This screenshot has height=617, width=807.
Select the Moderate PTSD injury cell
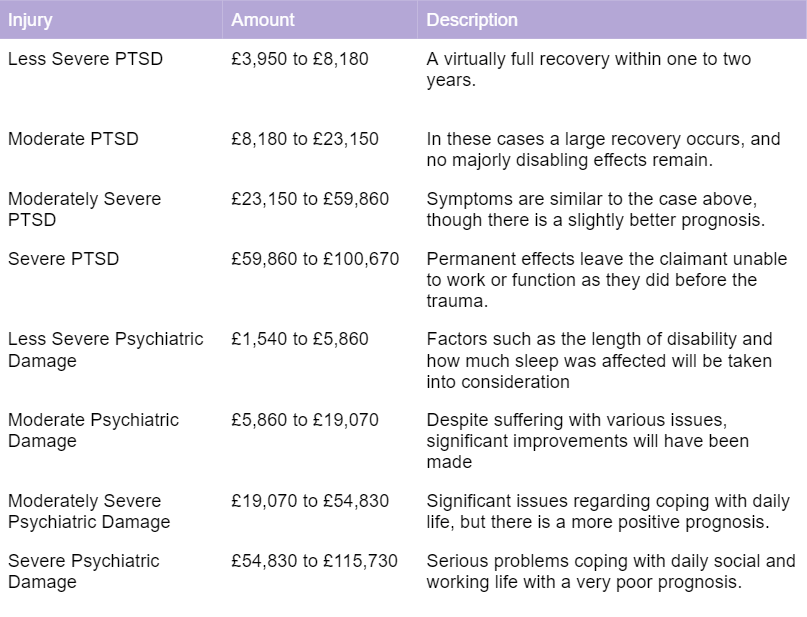(73, 139)
